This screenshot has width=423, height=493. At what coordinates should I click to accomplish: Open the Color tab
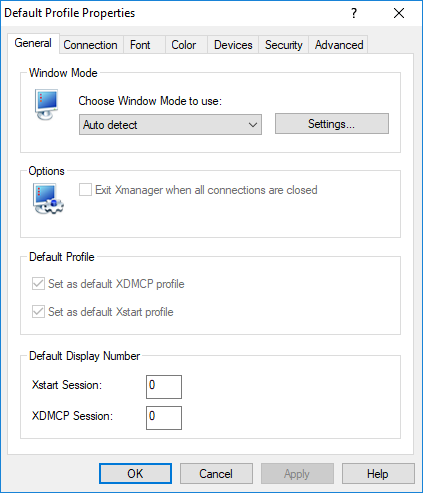click(x=184, y=45)
